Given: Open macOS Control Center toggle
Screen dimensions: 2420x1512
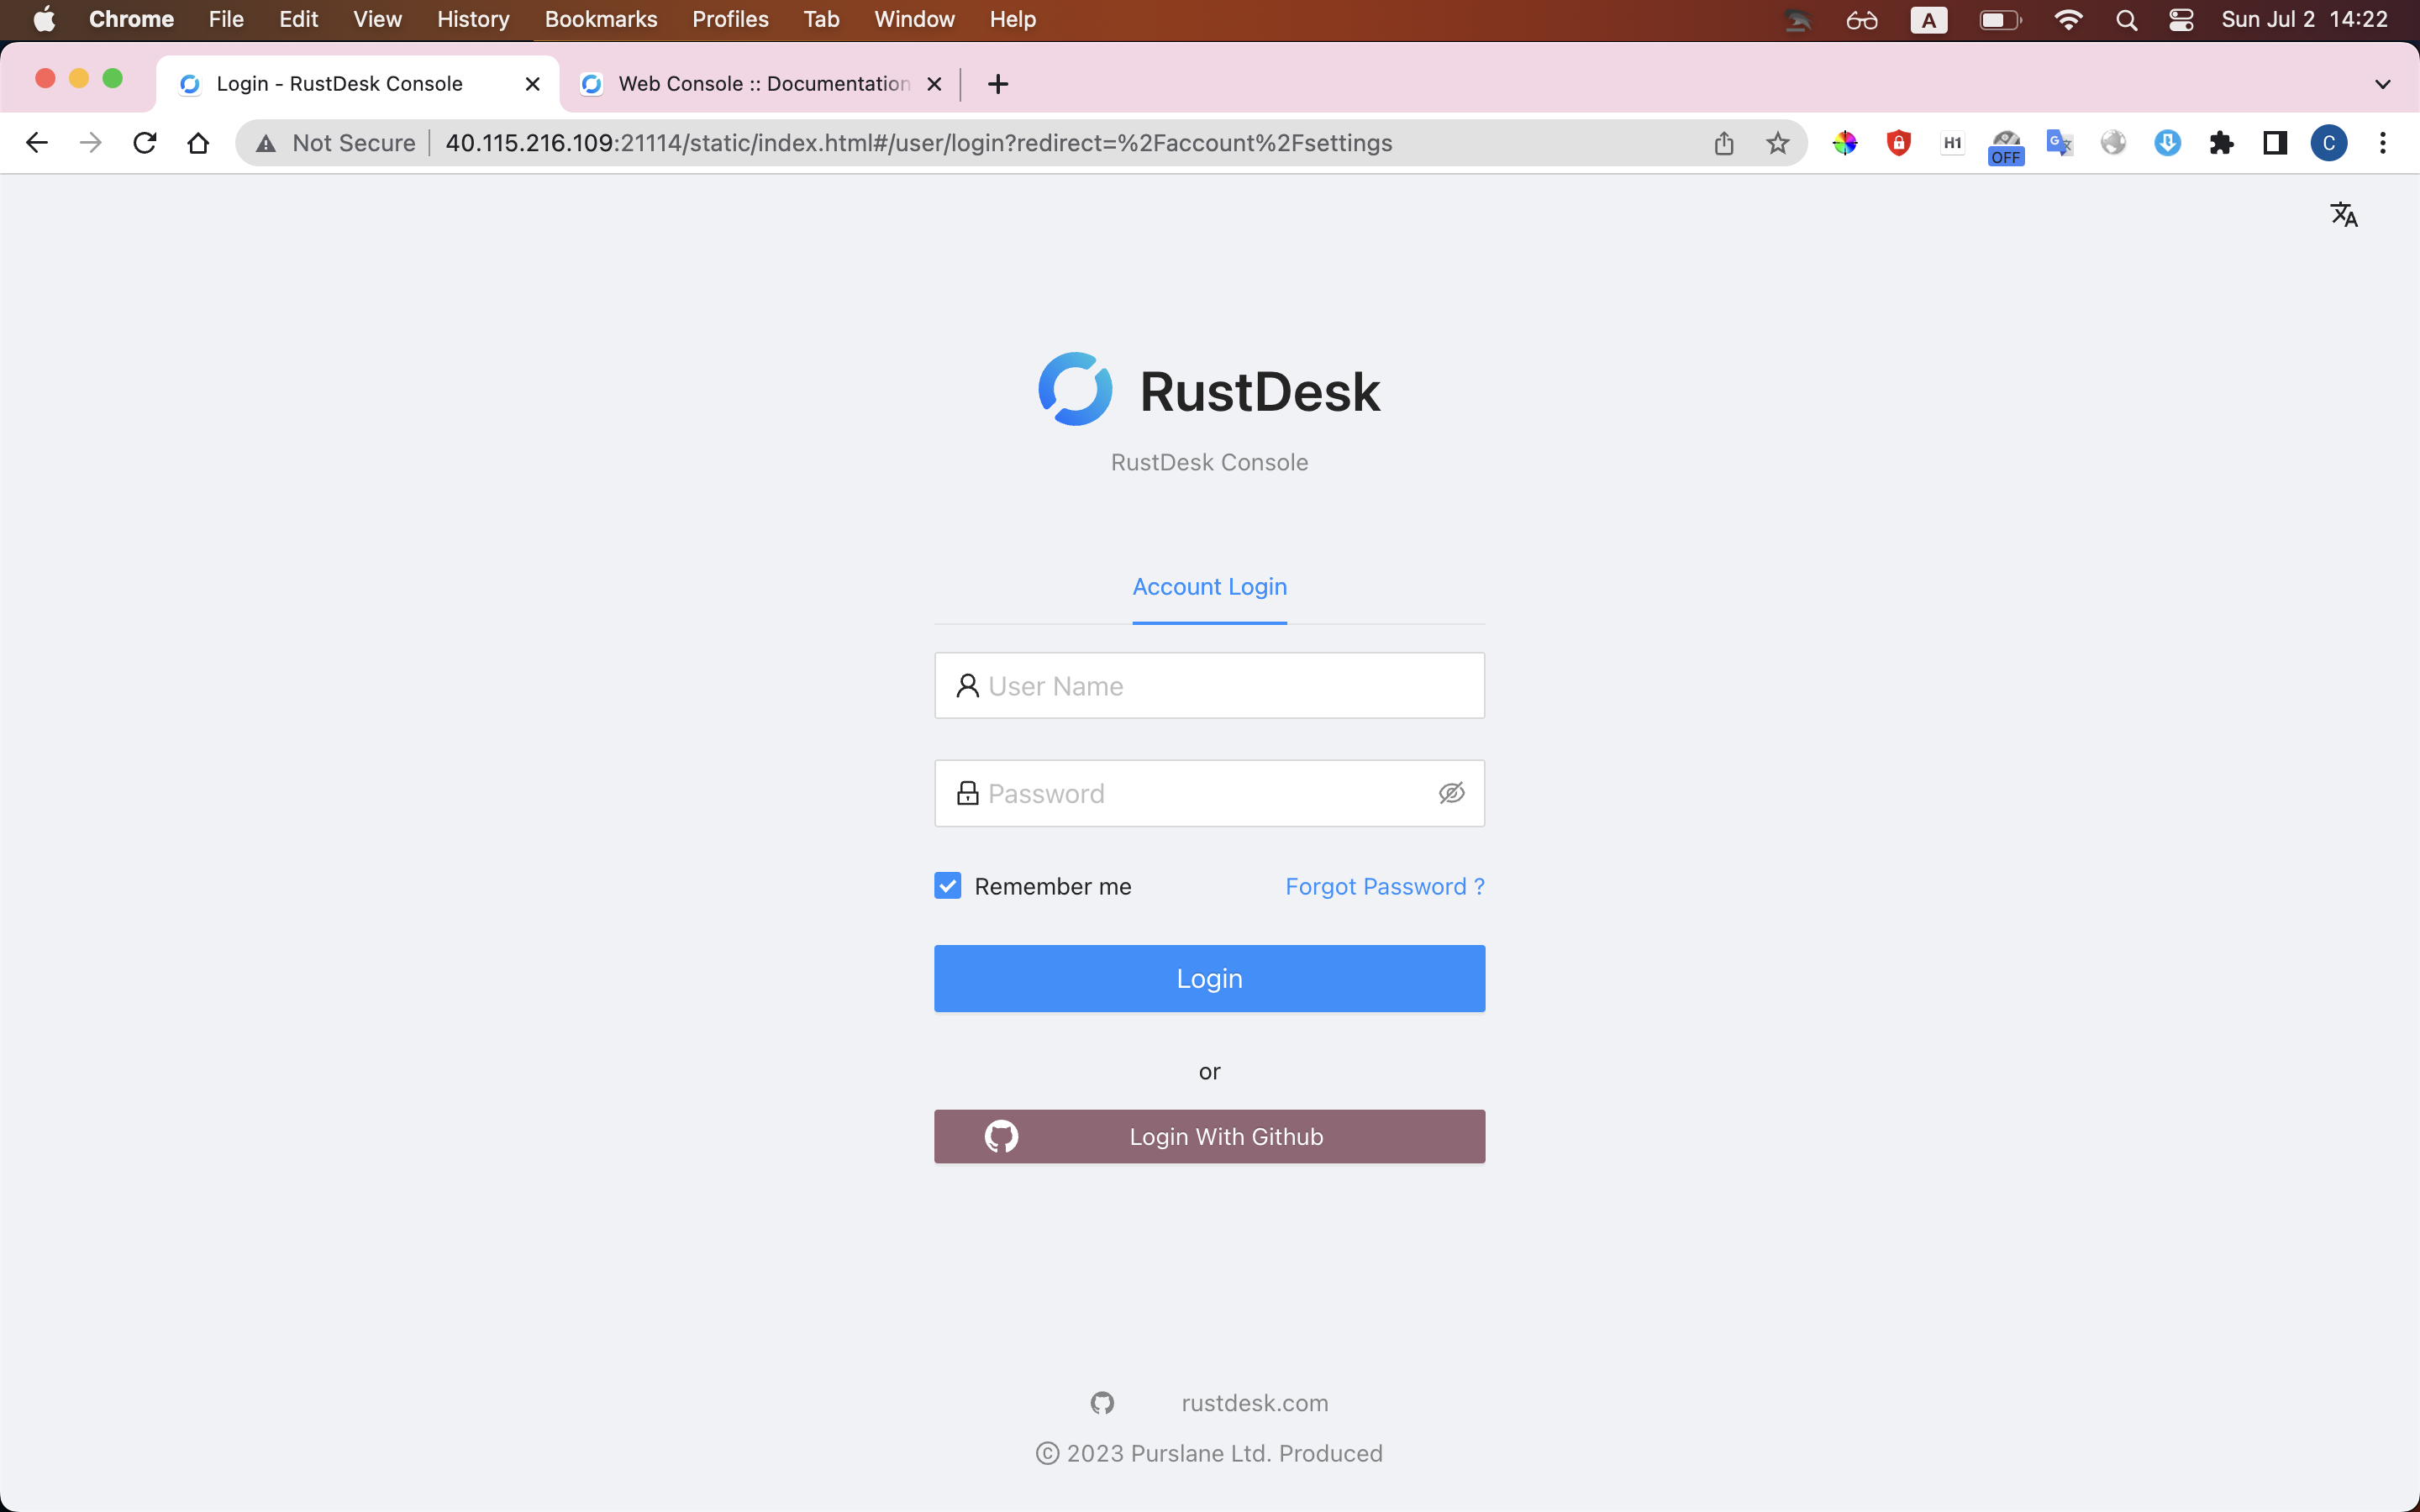Looking at the screenshot, I should point(2181,20).
